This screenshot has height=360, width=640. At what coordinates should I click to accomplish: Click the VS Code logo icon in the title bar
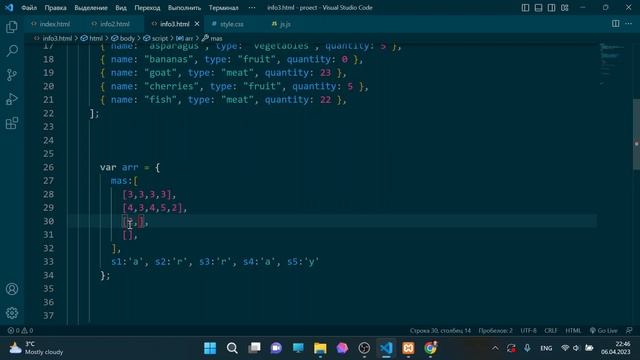coord(9,7)
